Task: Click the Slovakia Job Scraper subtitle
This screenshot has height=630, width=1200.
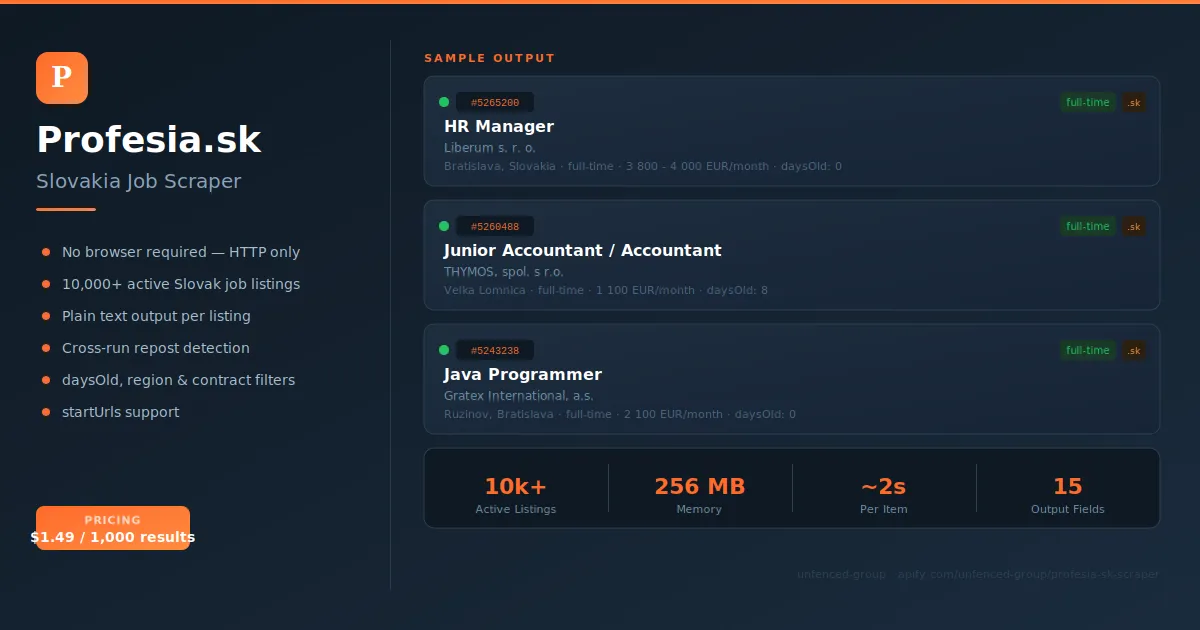Action: click(139, 181)
